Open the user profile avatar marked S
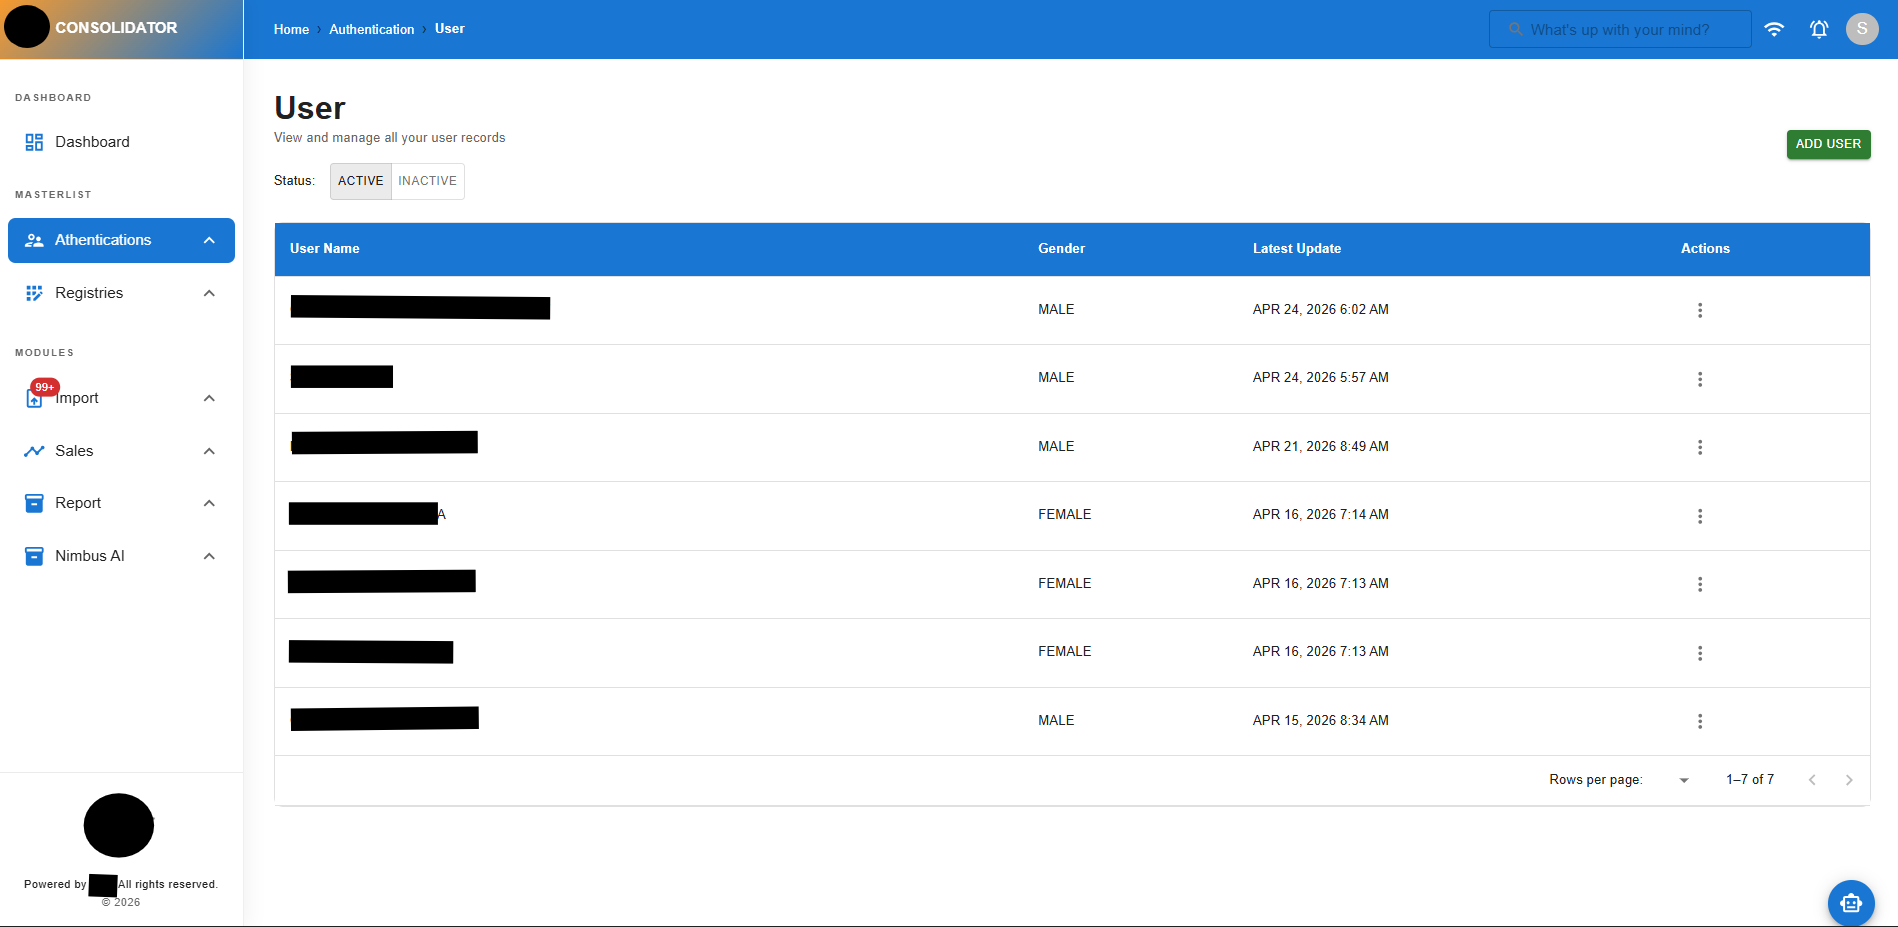This screenshot has height=927, width=1898. tap(1862, 29)
